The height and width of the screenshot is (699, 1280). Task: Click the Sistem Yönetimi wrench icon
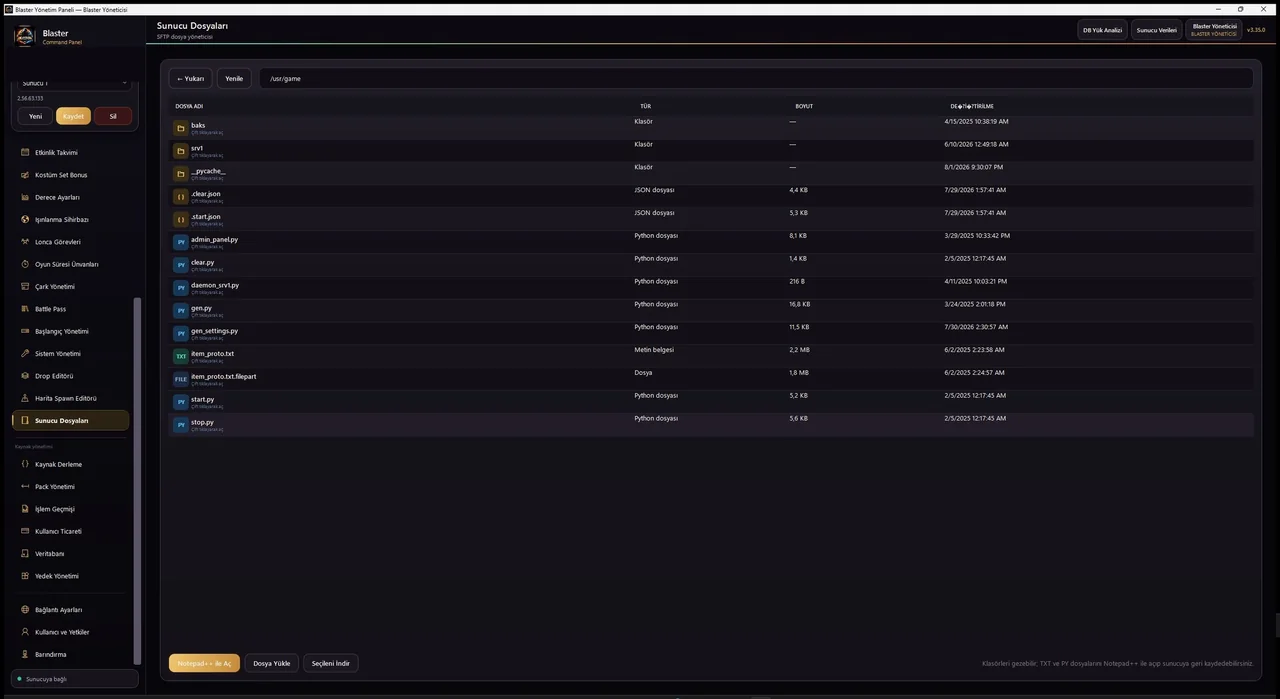[25, 354]
